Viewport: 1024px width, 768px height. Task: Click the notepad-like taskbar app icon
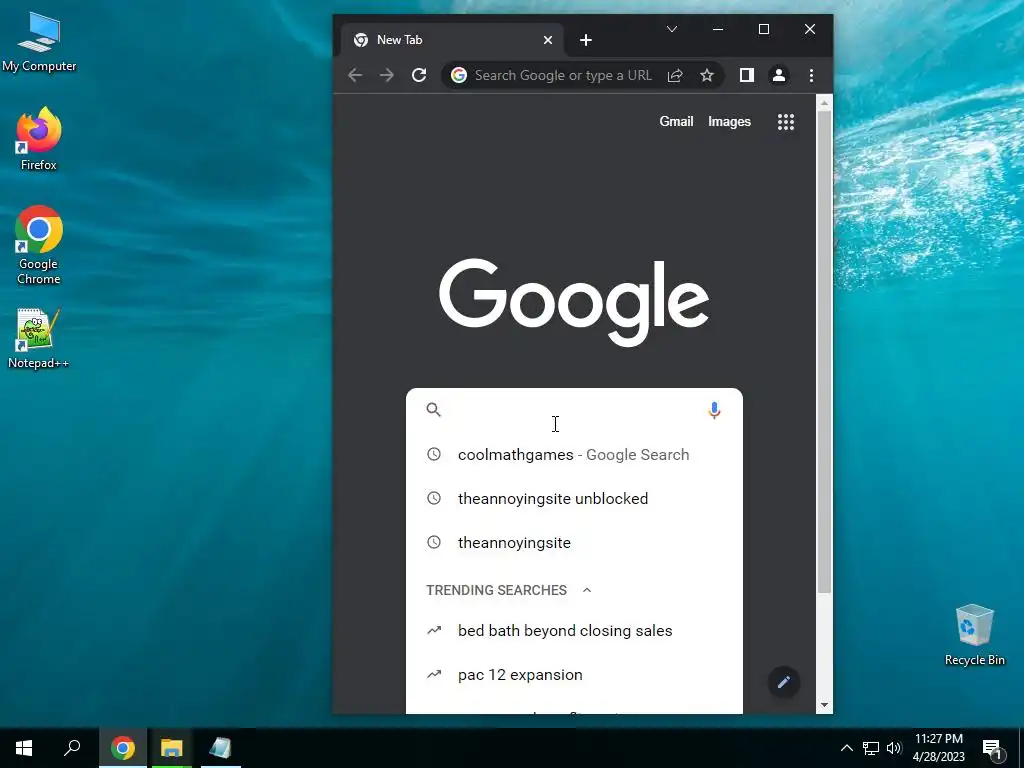tap(221, 748)
